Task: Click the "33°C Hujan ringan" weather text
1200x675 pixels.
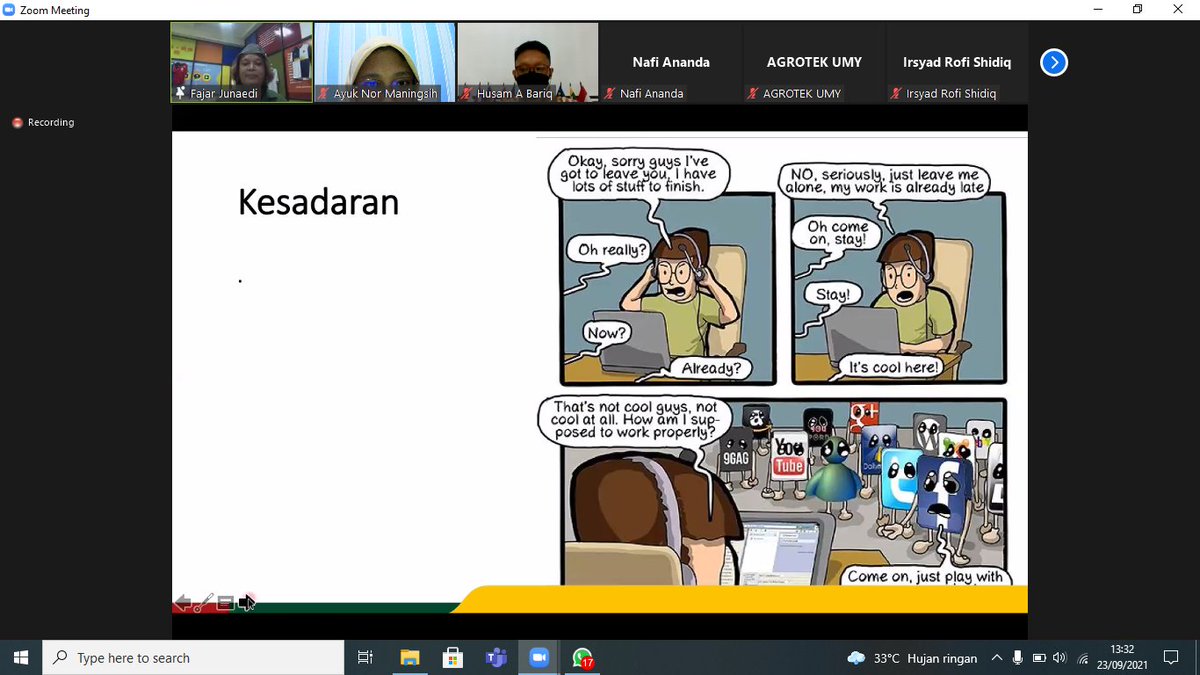Action: pyautogui.click(x=927, y=658)
